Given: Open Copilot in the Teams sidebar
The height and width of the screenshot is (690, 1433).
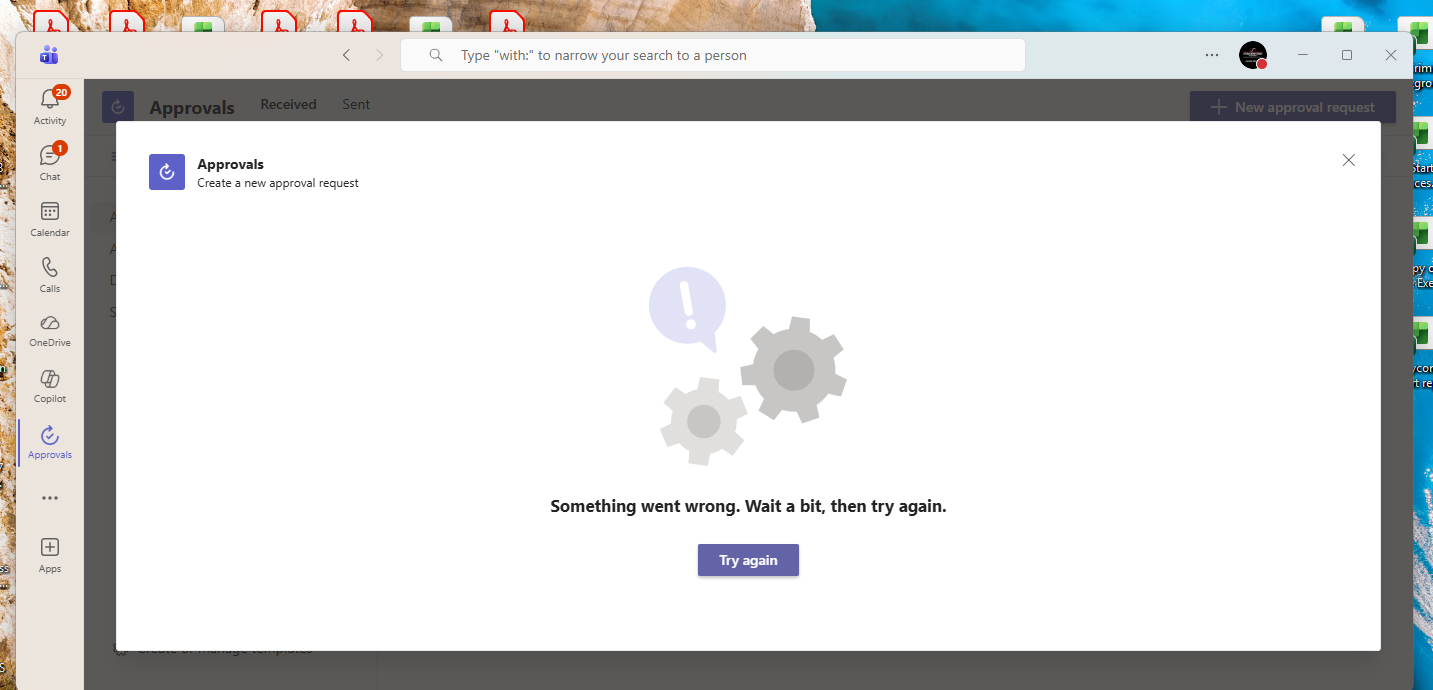Looking at the screenshot, I should (50, 386).
